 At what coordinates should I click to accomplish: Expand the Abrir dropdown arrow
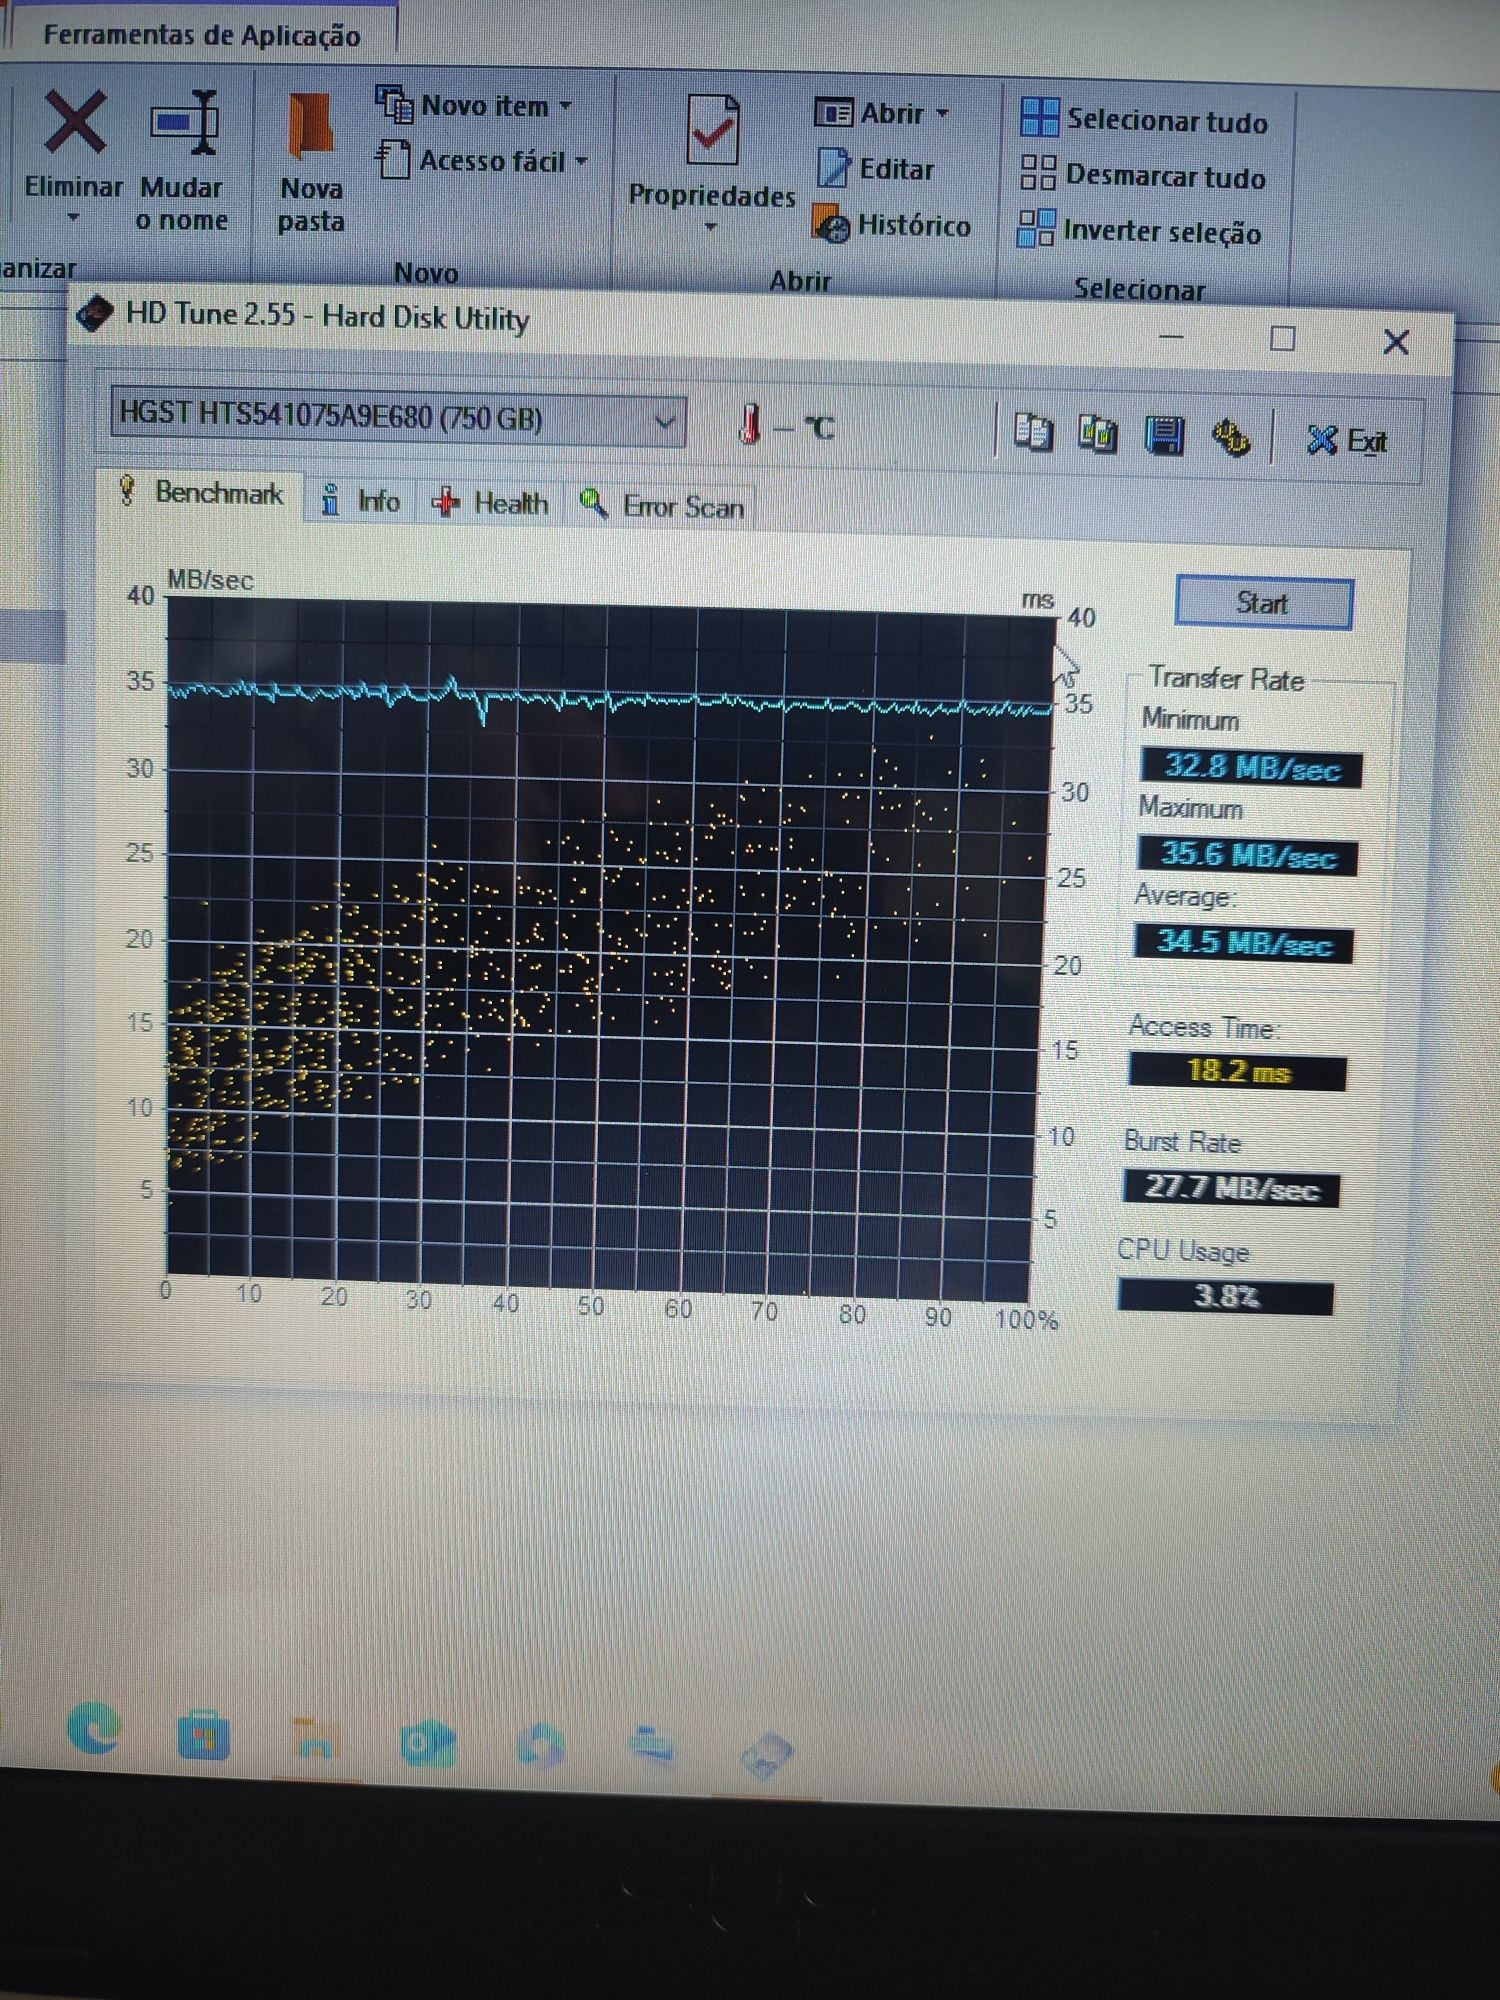coord(941,114)
